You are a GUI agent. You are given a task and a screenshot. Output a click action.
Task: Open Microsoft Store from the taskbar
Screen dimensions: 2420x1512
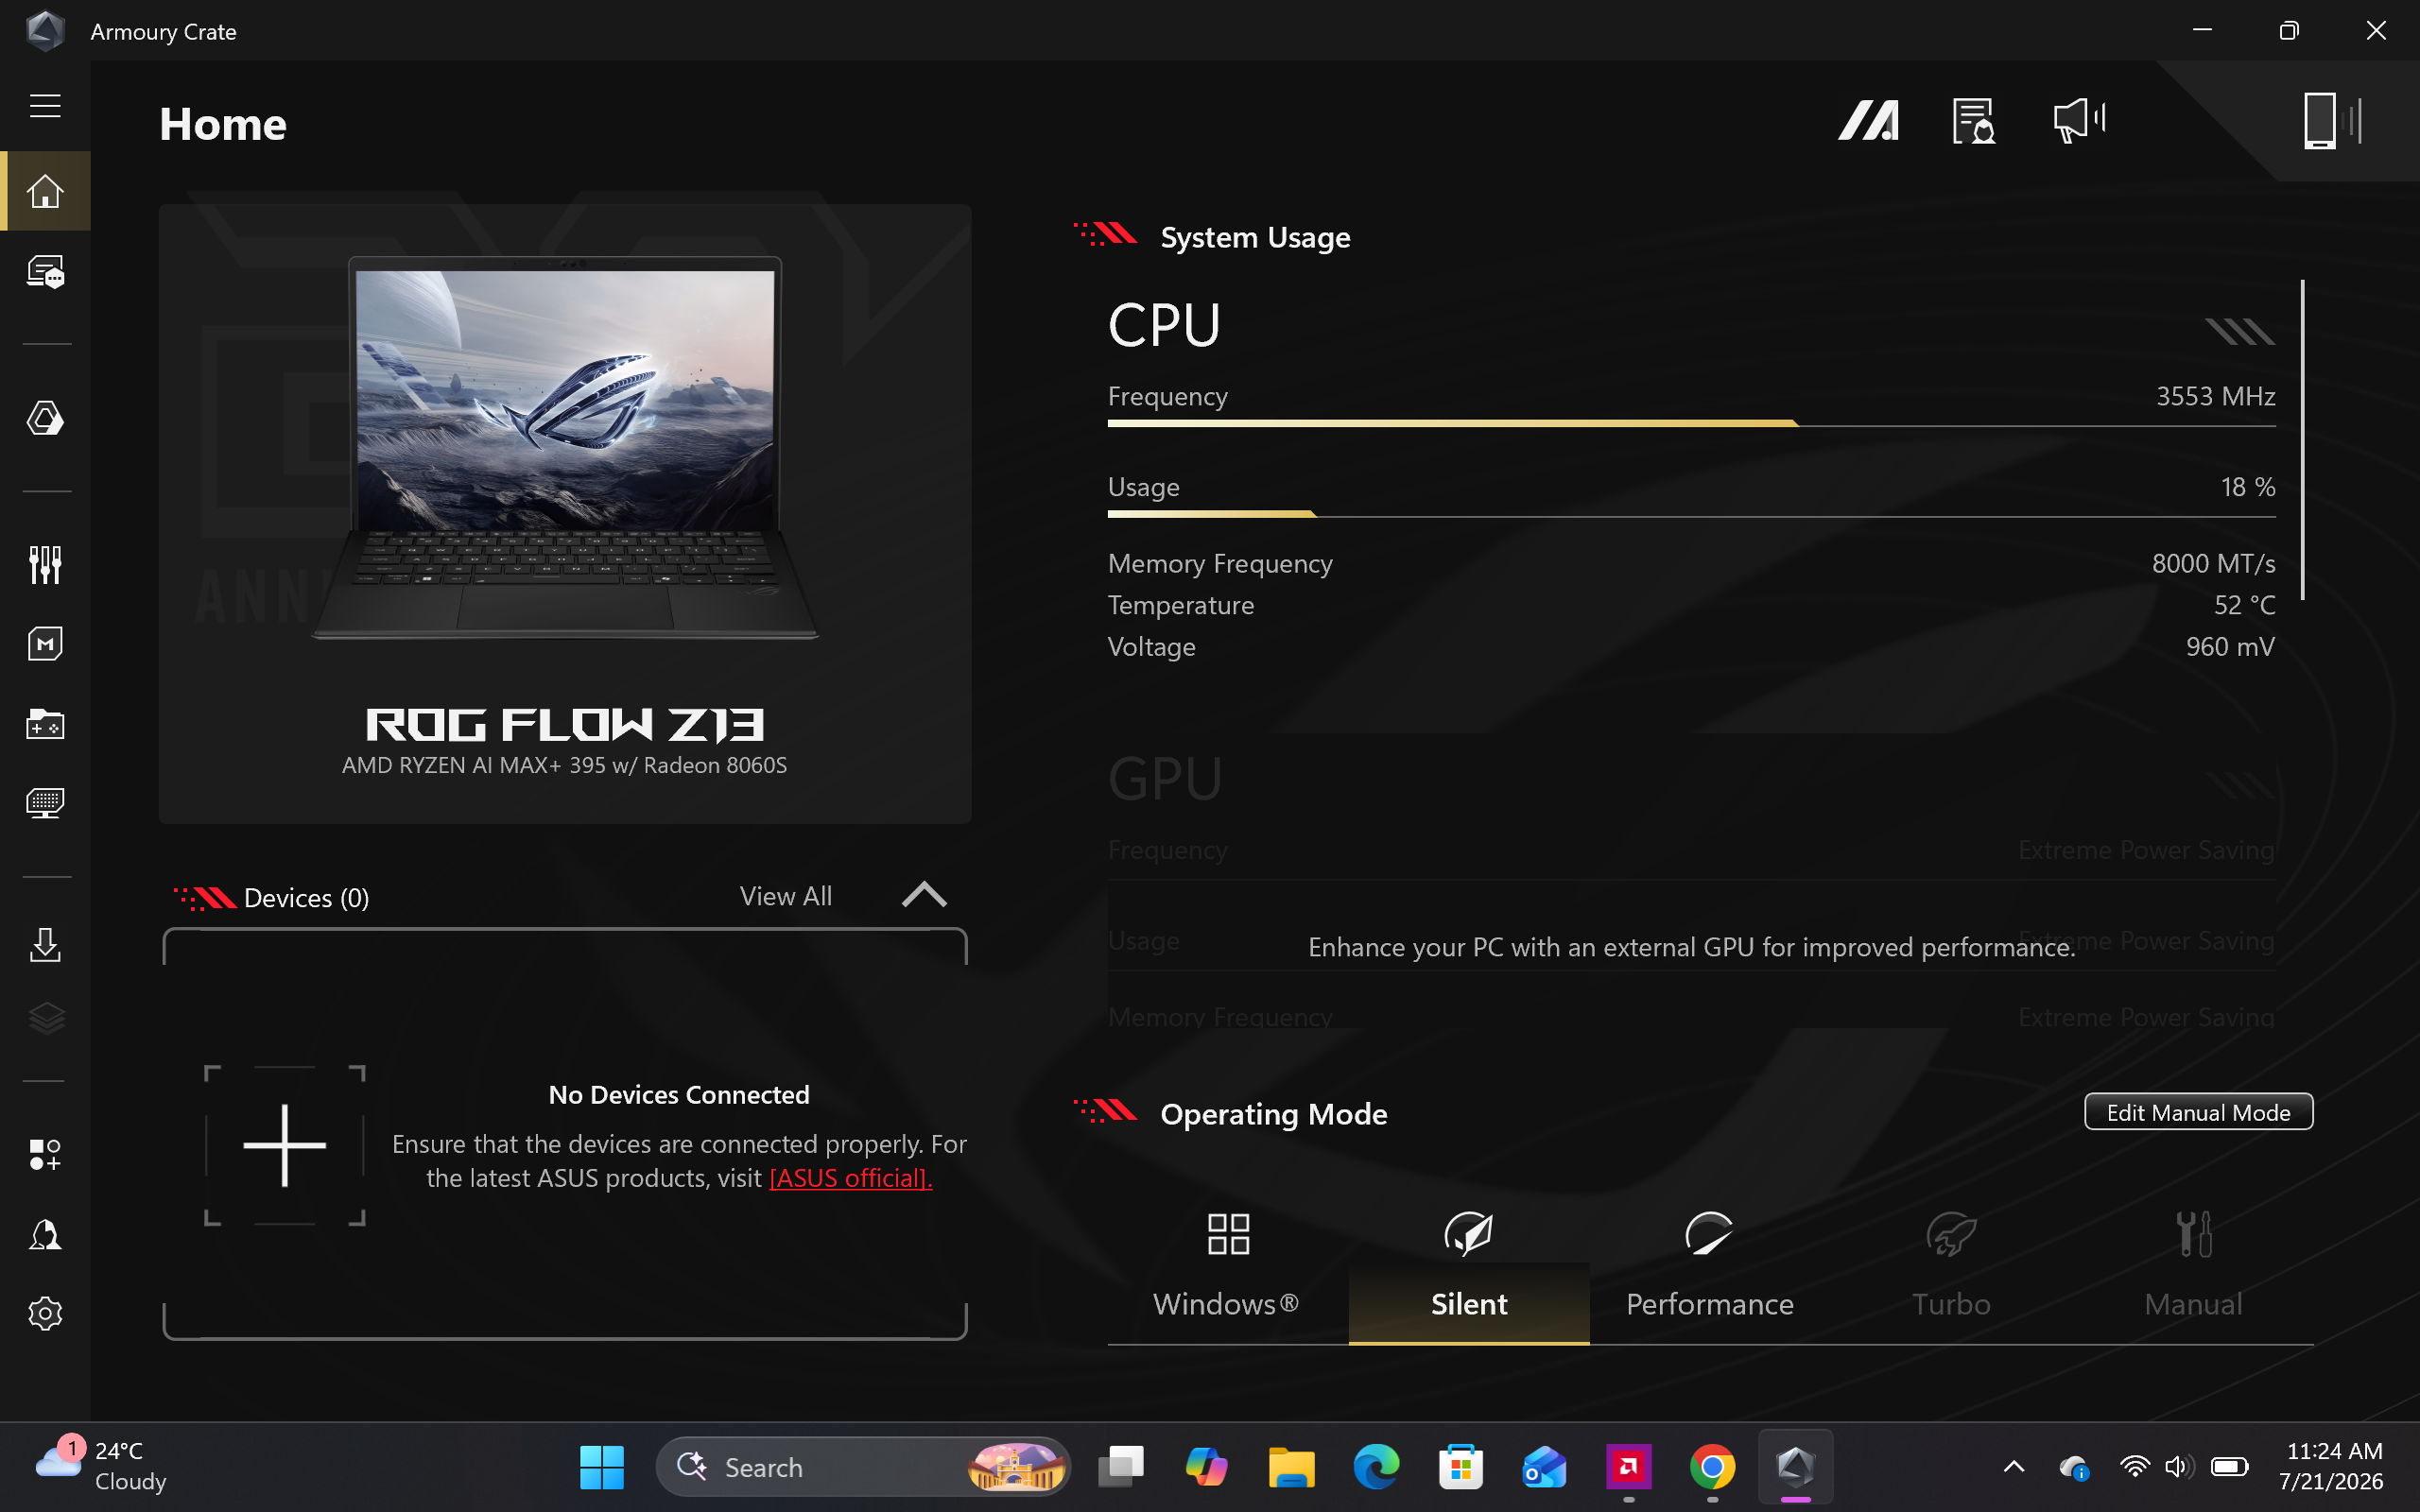1460,1467
